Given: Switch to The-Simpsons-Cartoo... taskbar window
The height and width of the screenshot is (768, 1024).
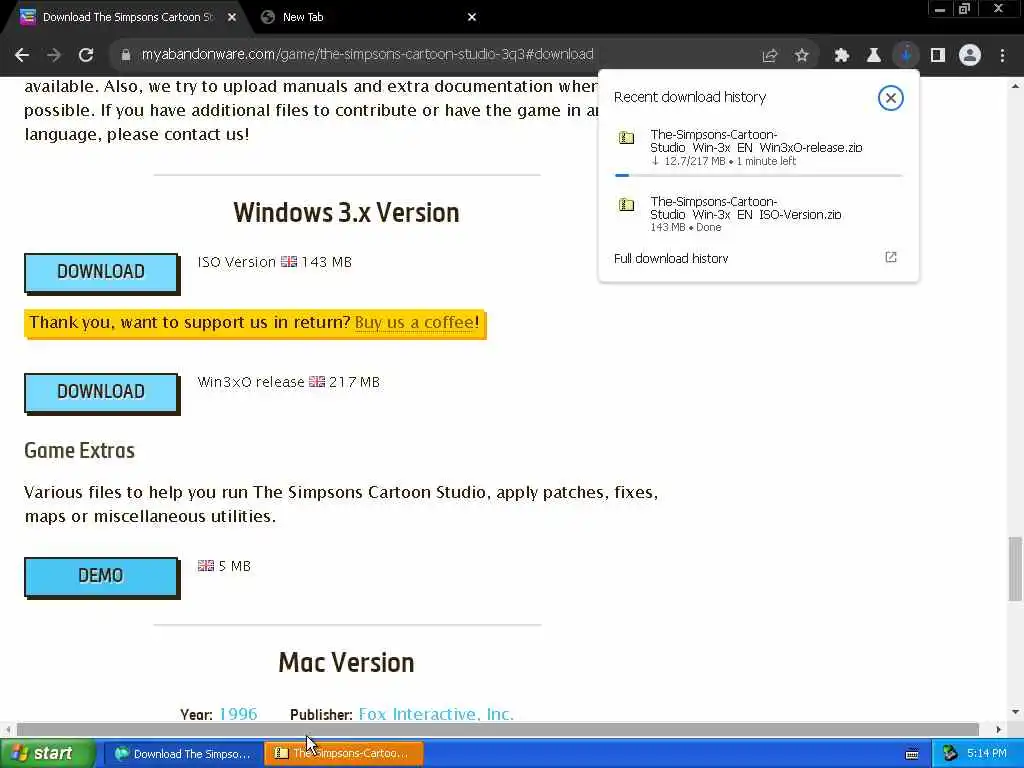Looking at the screenshot, I should click(x=344, y=754).
